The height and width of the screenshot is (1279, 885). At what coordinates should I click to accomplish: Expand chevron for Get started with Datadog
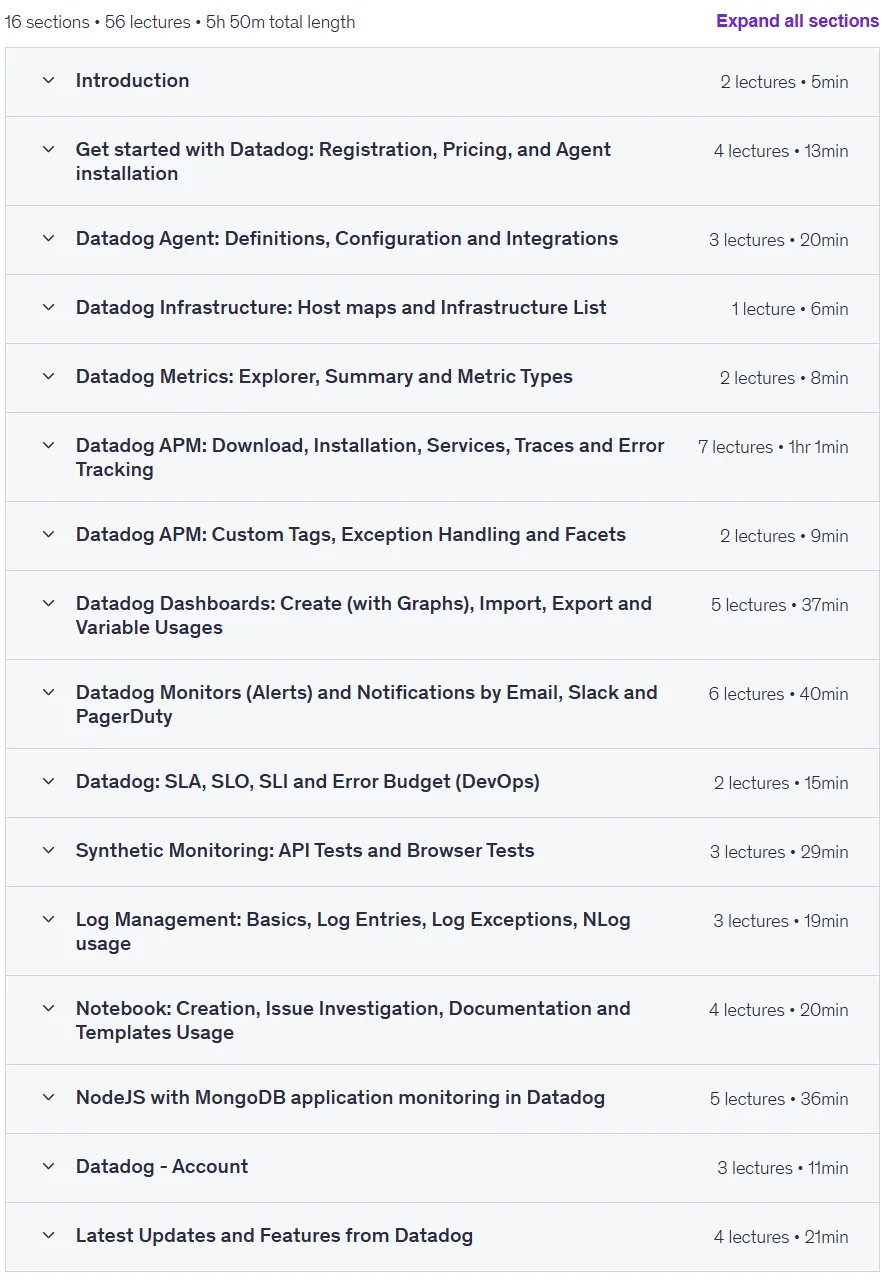(x=48, y=149)
